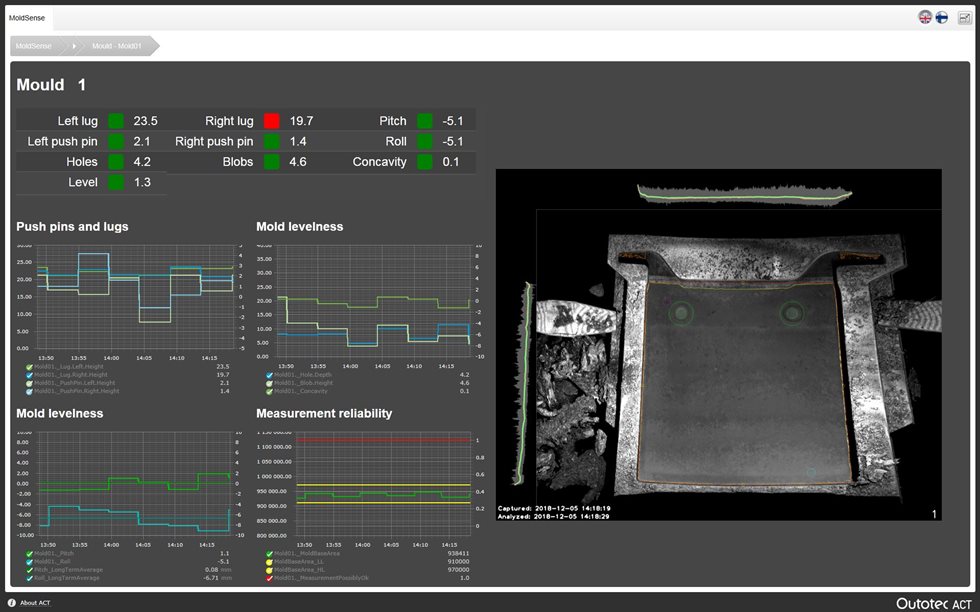Open dashboard in a new window via top-right icon
Screen dimensions: 980x612
click(x=965, y=17)
